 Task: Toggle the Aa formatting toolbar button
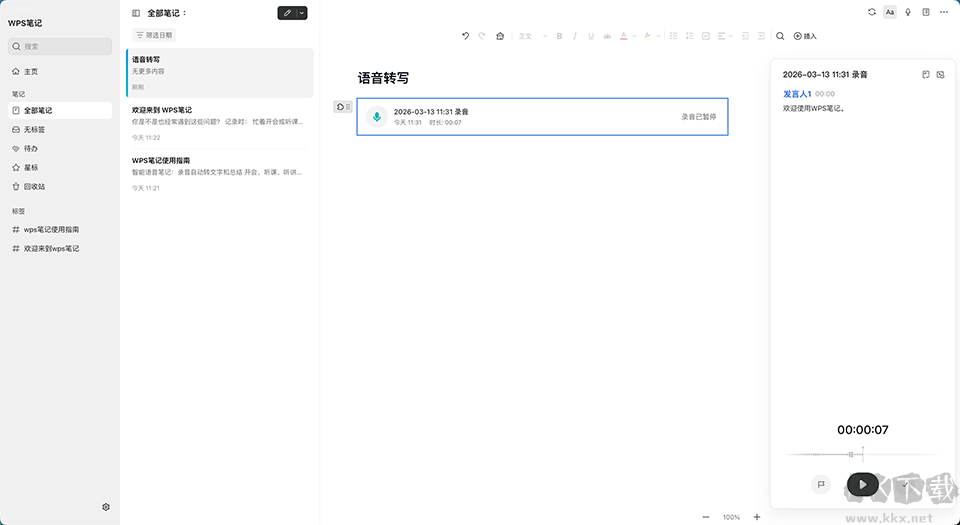[890, 12]
